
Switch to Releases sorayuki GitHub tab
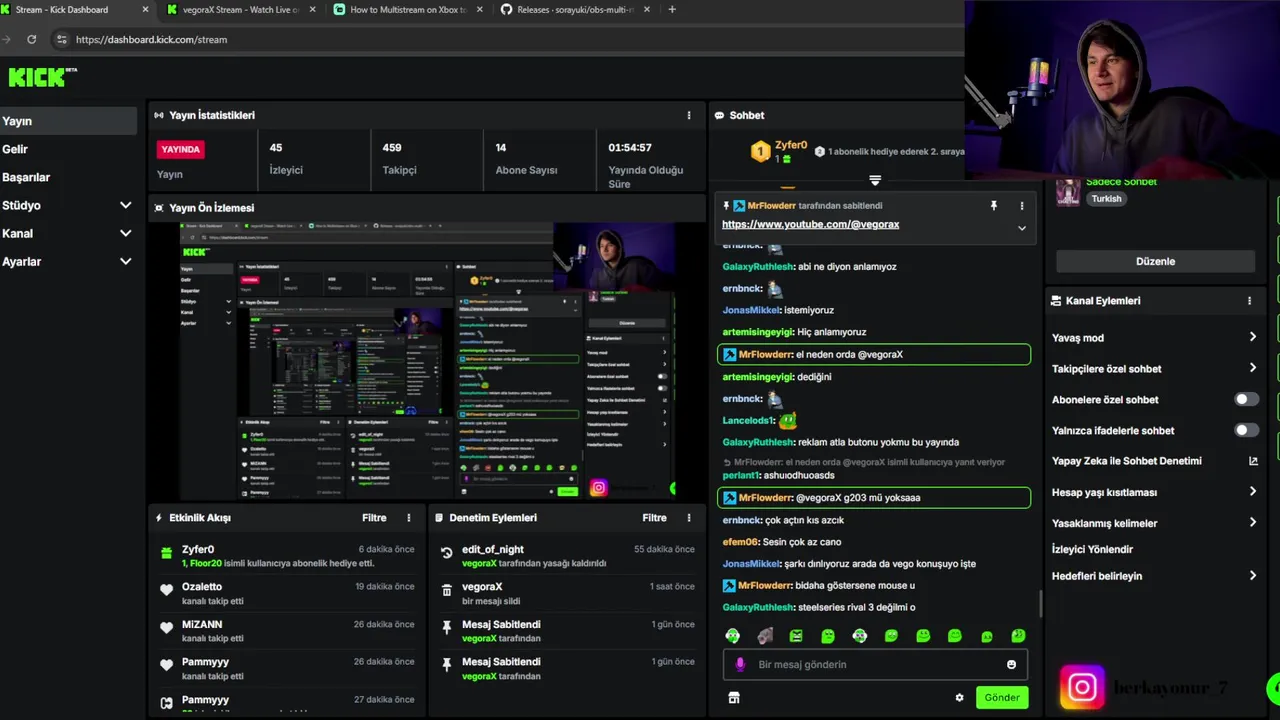coord(575,10)
